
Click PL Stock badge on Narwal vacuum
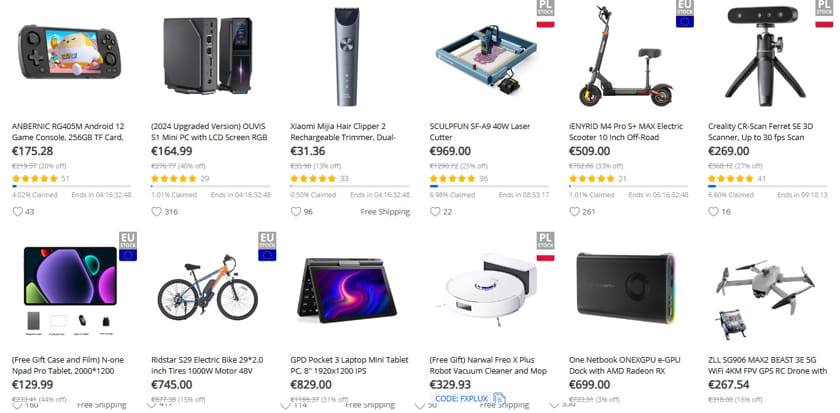[545, 246]
